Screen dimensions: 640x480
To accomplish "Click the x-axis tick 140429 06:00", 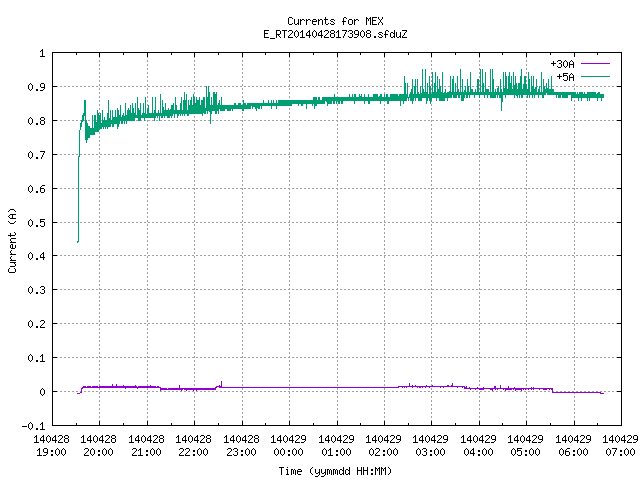I will pyautogui.click(x=573, y=445).
